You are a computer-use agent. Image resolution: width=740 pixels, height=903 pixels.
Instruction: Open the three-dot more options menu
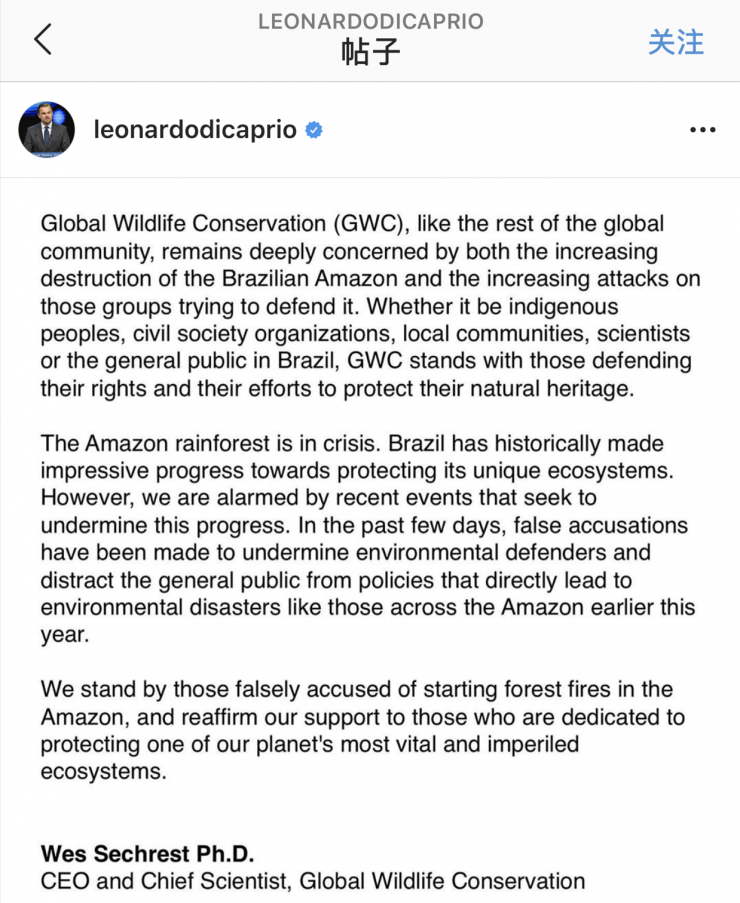point(703,130)
